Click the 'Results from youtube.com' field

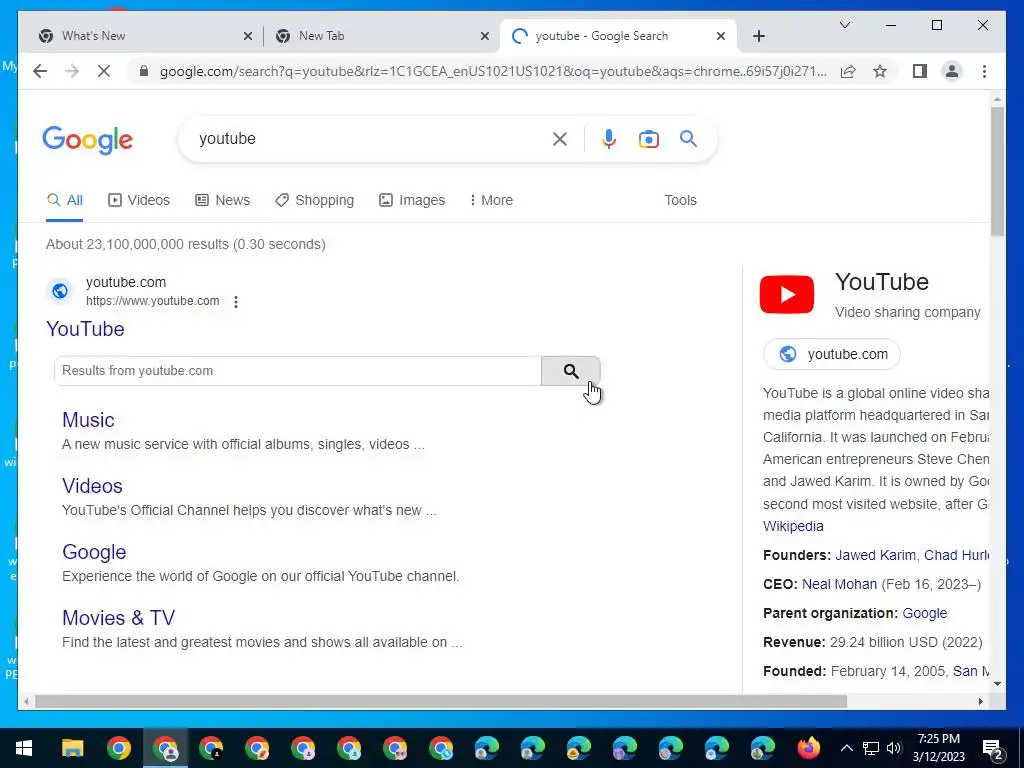(298, 371)
